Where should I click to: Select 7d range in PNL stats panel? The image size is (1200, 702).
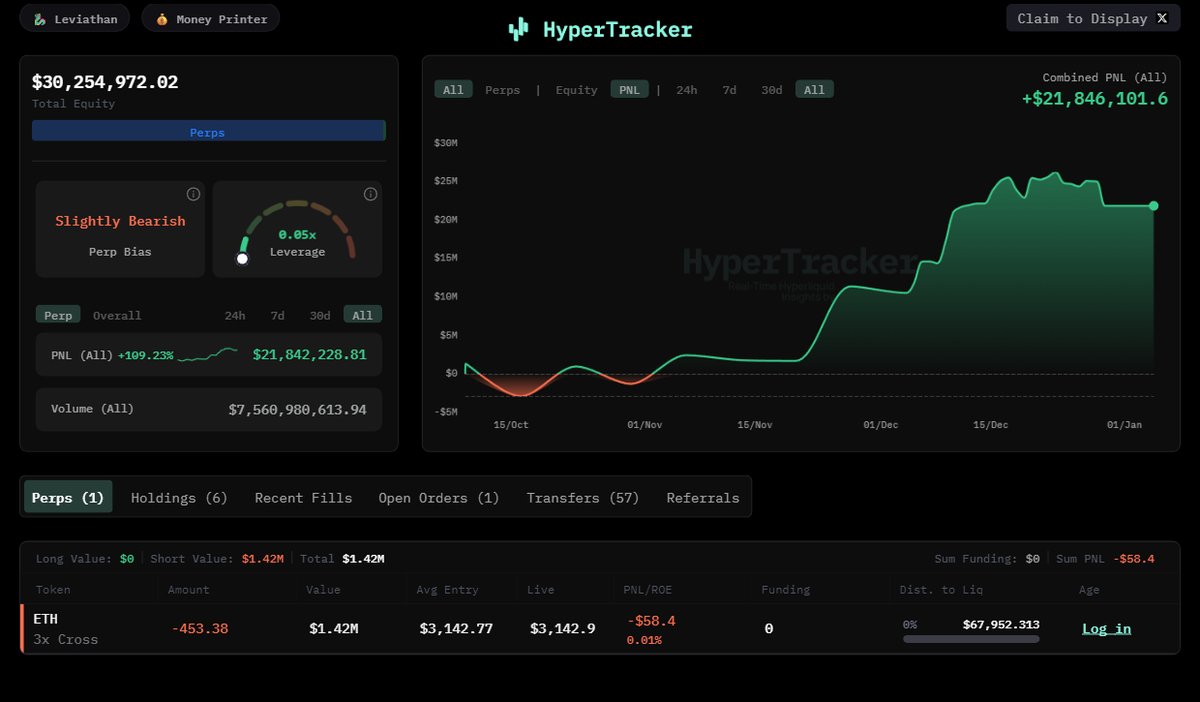point(277,315)
